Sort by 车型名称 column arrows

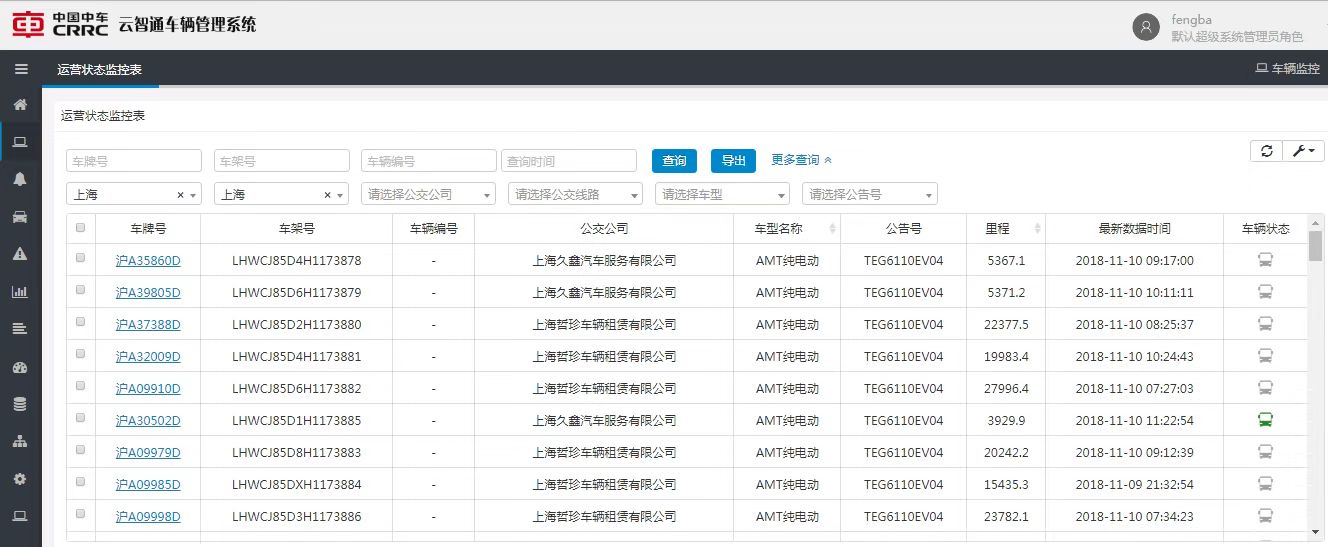[832, 229]
